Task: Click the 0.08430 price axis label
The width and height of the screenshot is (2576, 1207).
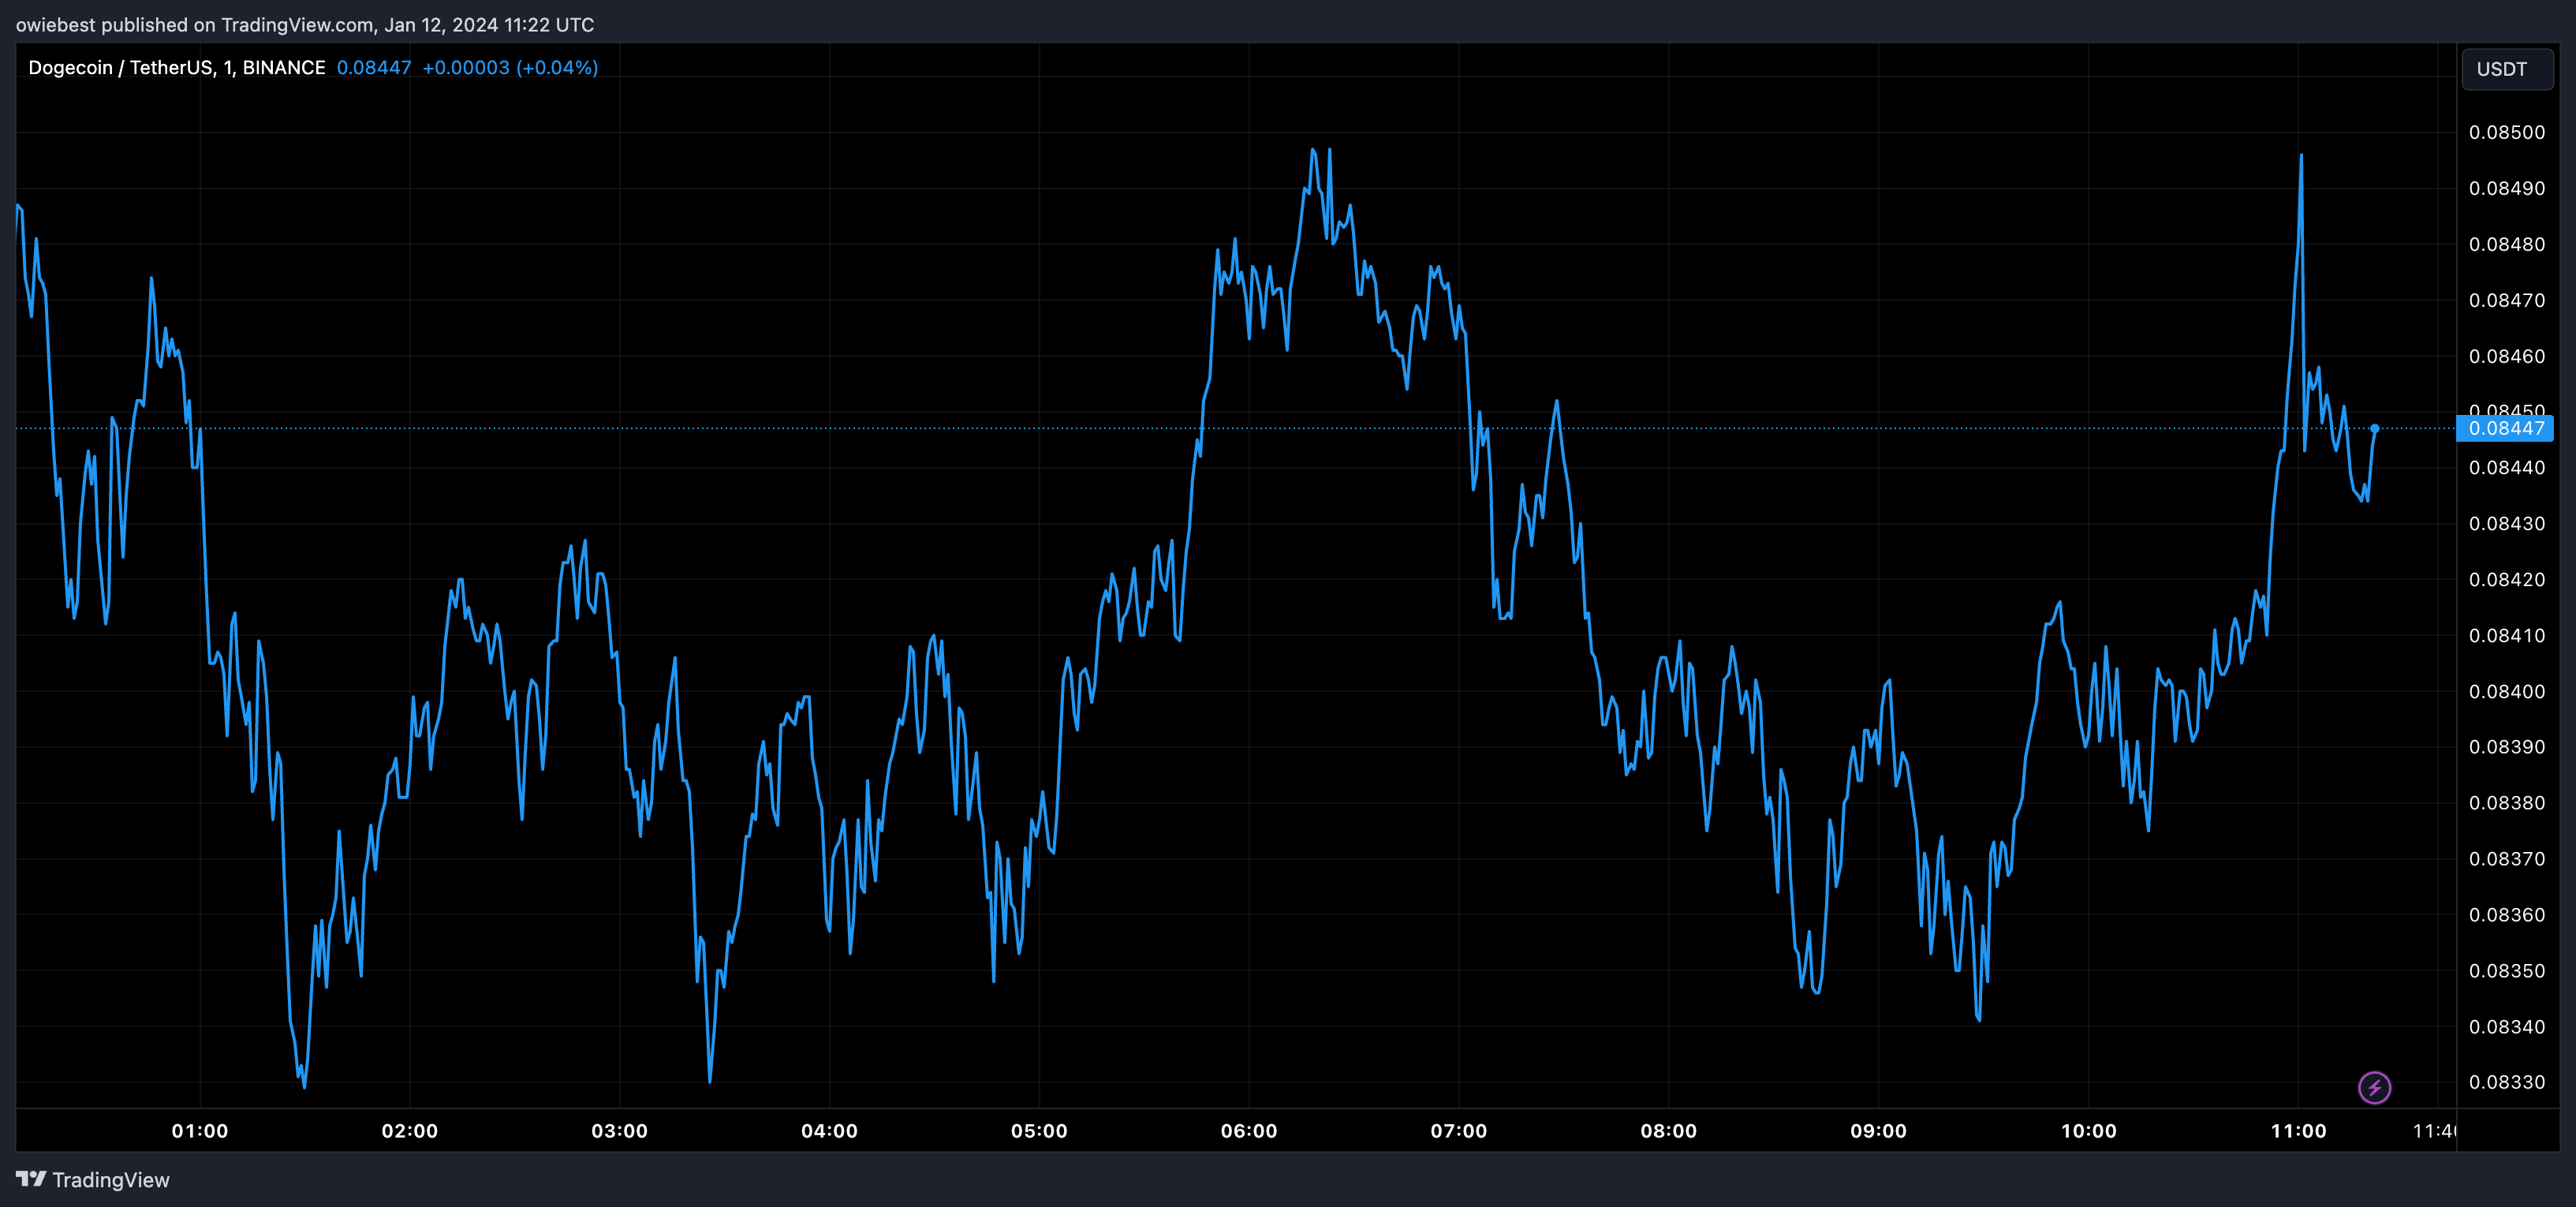Action: (2507, 523)
